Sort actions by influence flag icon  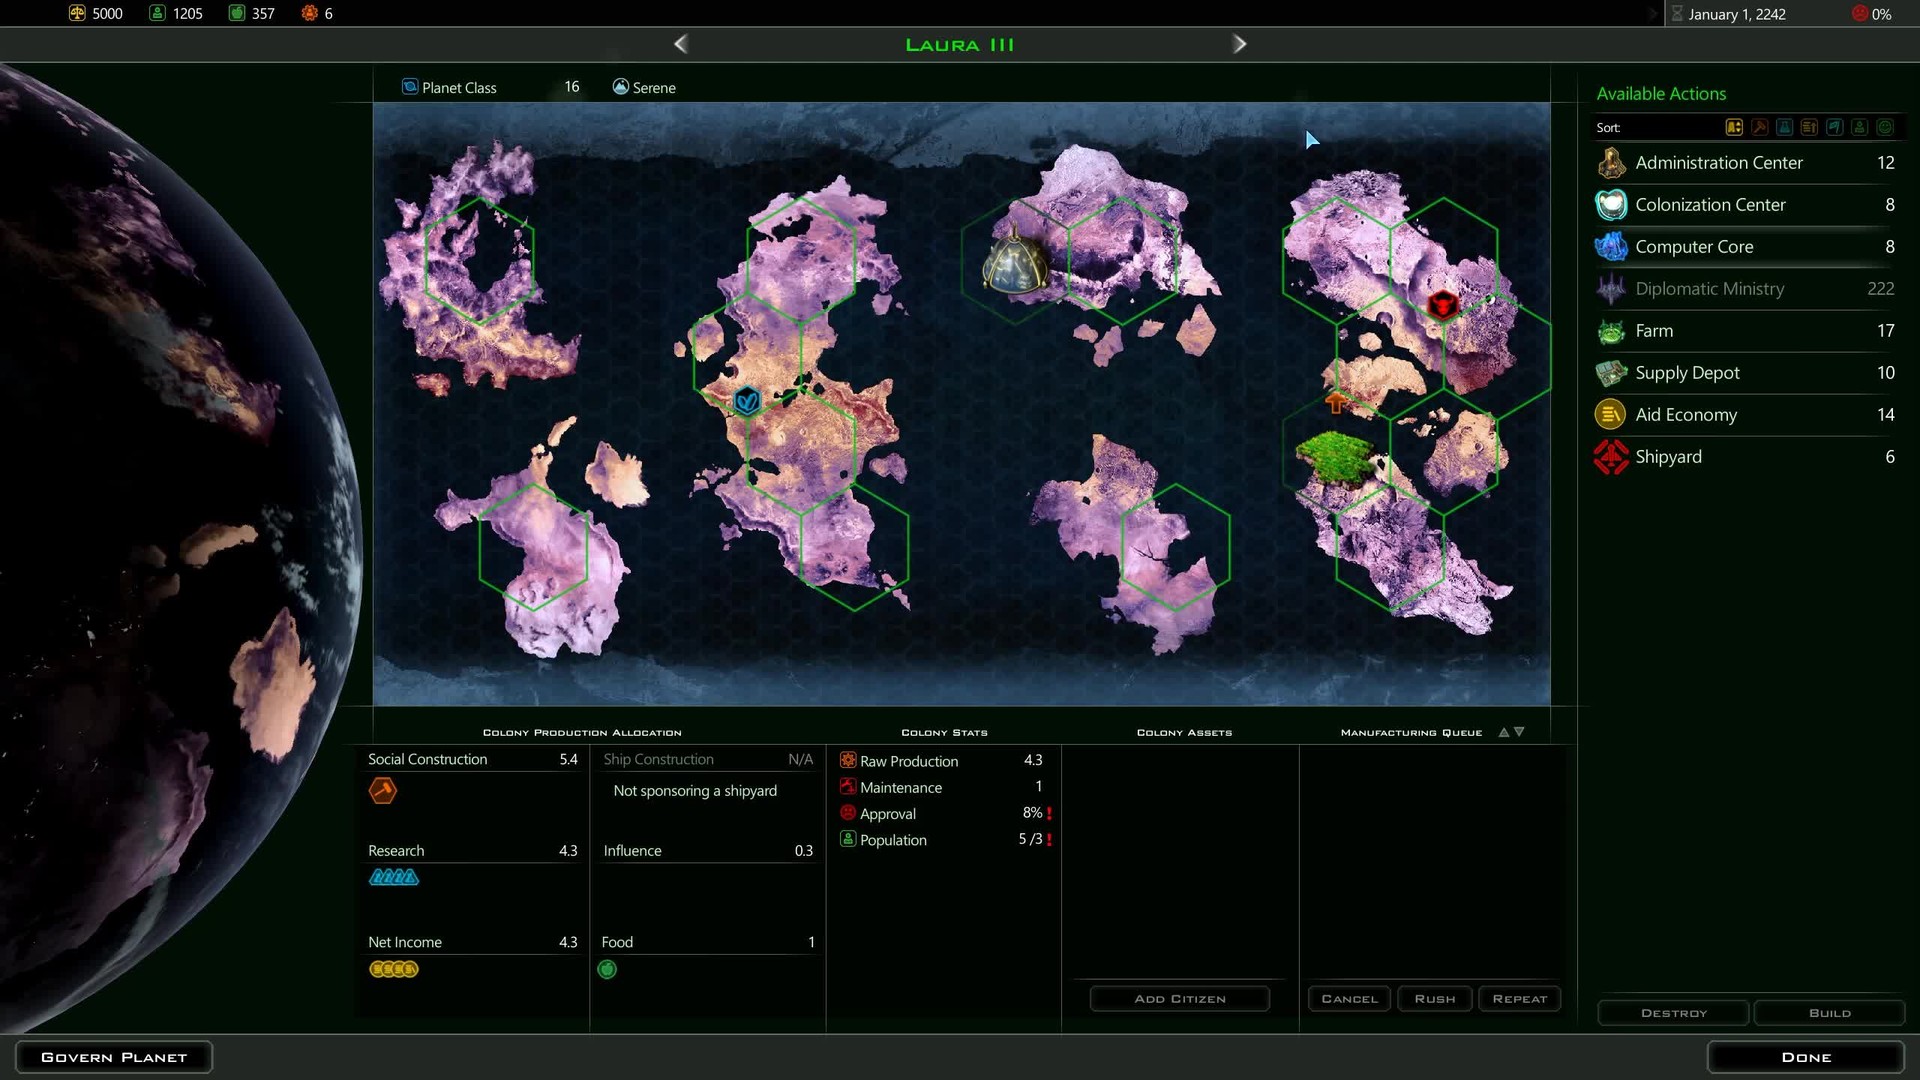tap(1835, 127)
